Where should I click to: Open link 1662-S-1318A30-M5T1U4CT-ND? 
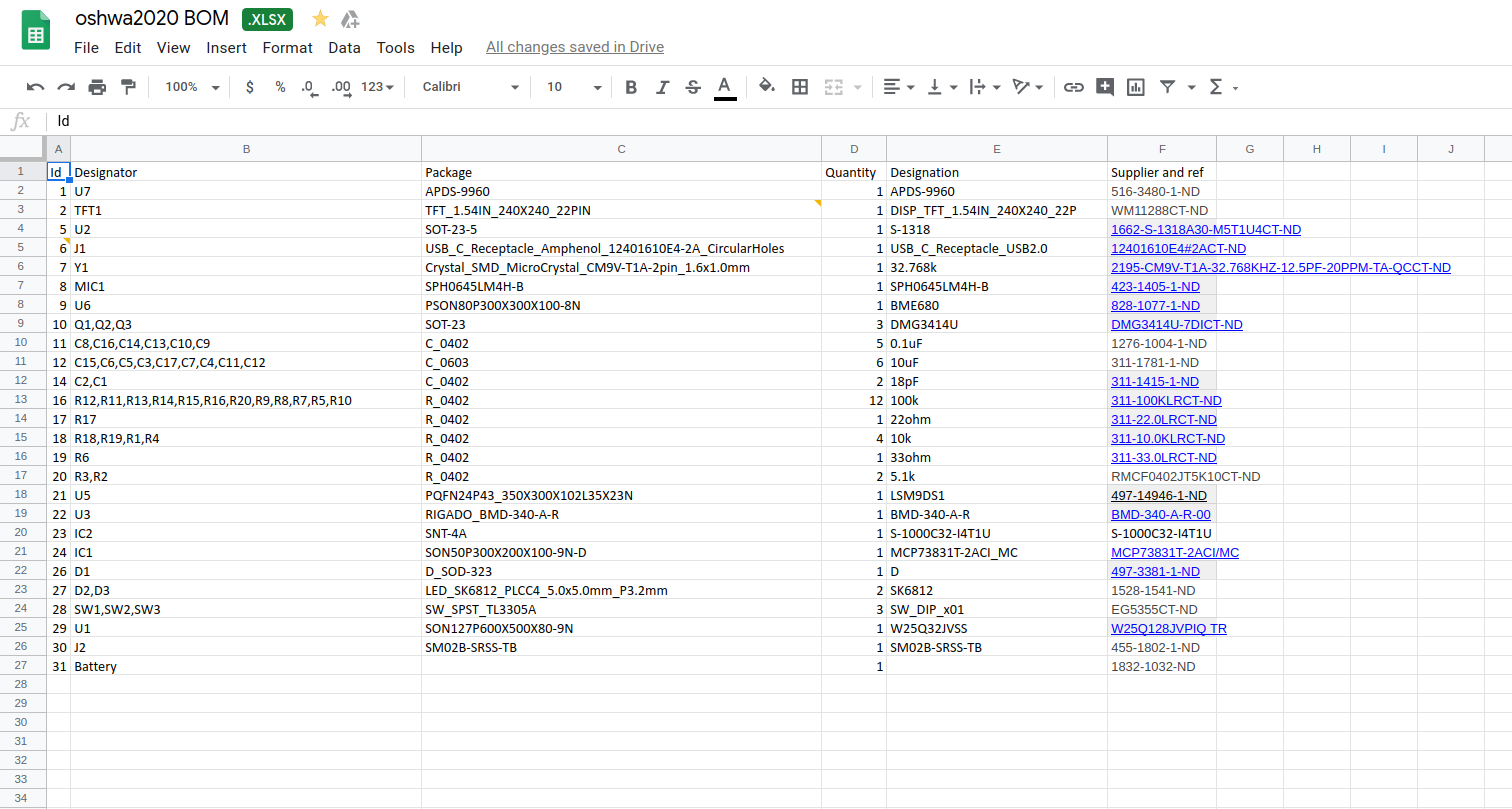point(1206,229)
